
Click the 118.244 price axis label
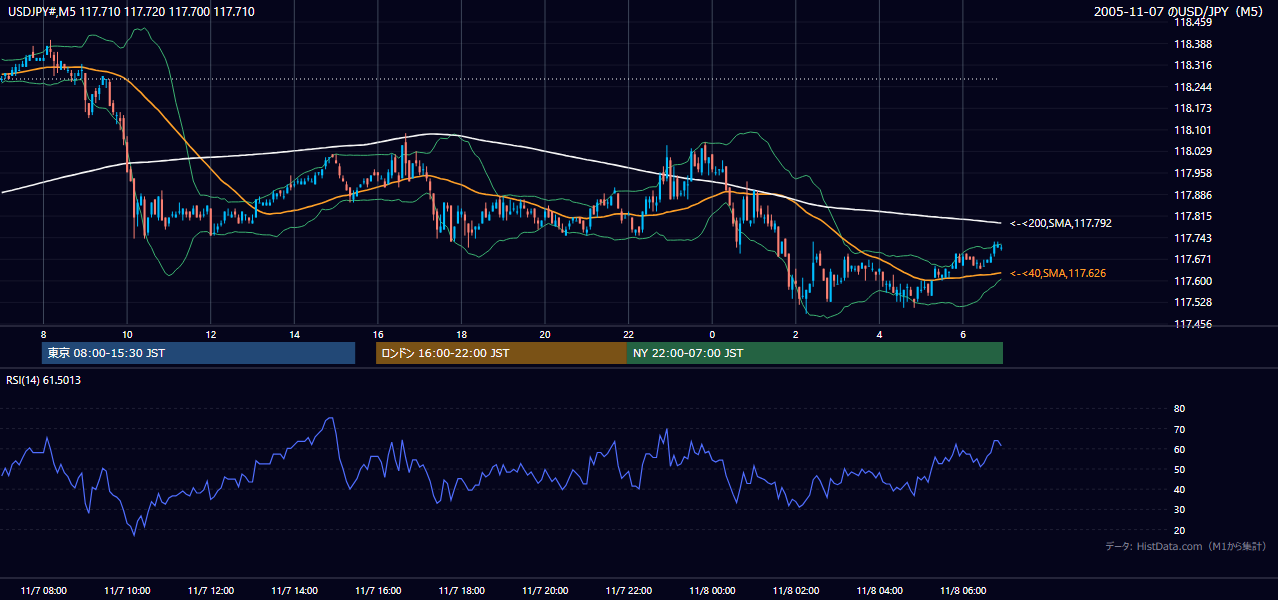point(1192,87)
